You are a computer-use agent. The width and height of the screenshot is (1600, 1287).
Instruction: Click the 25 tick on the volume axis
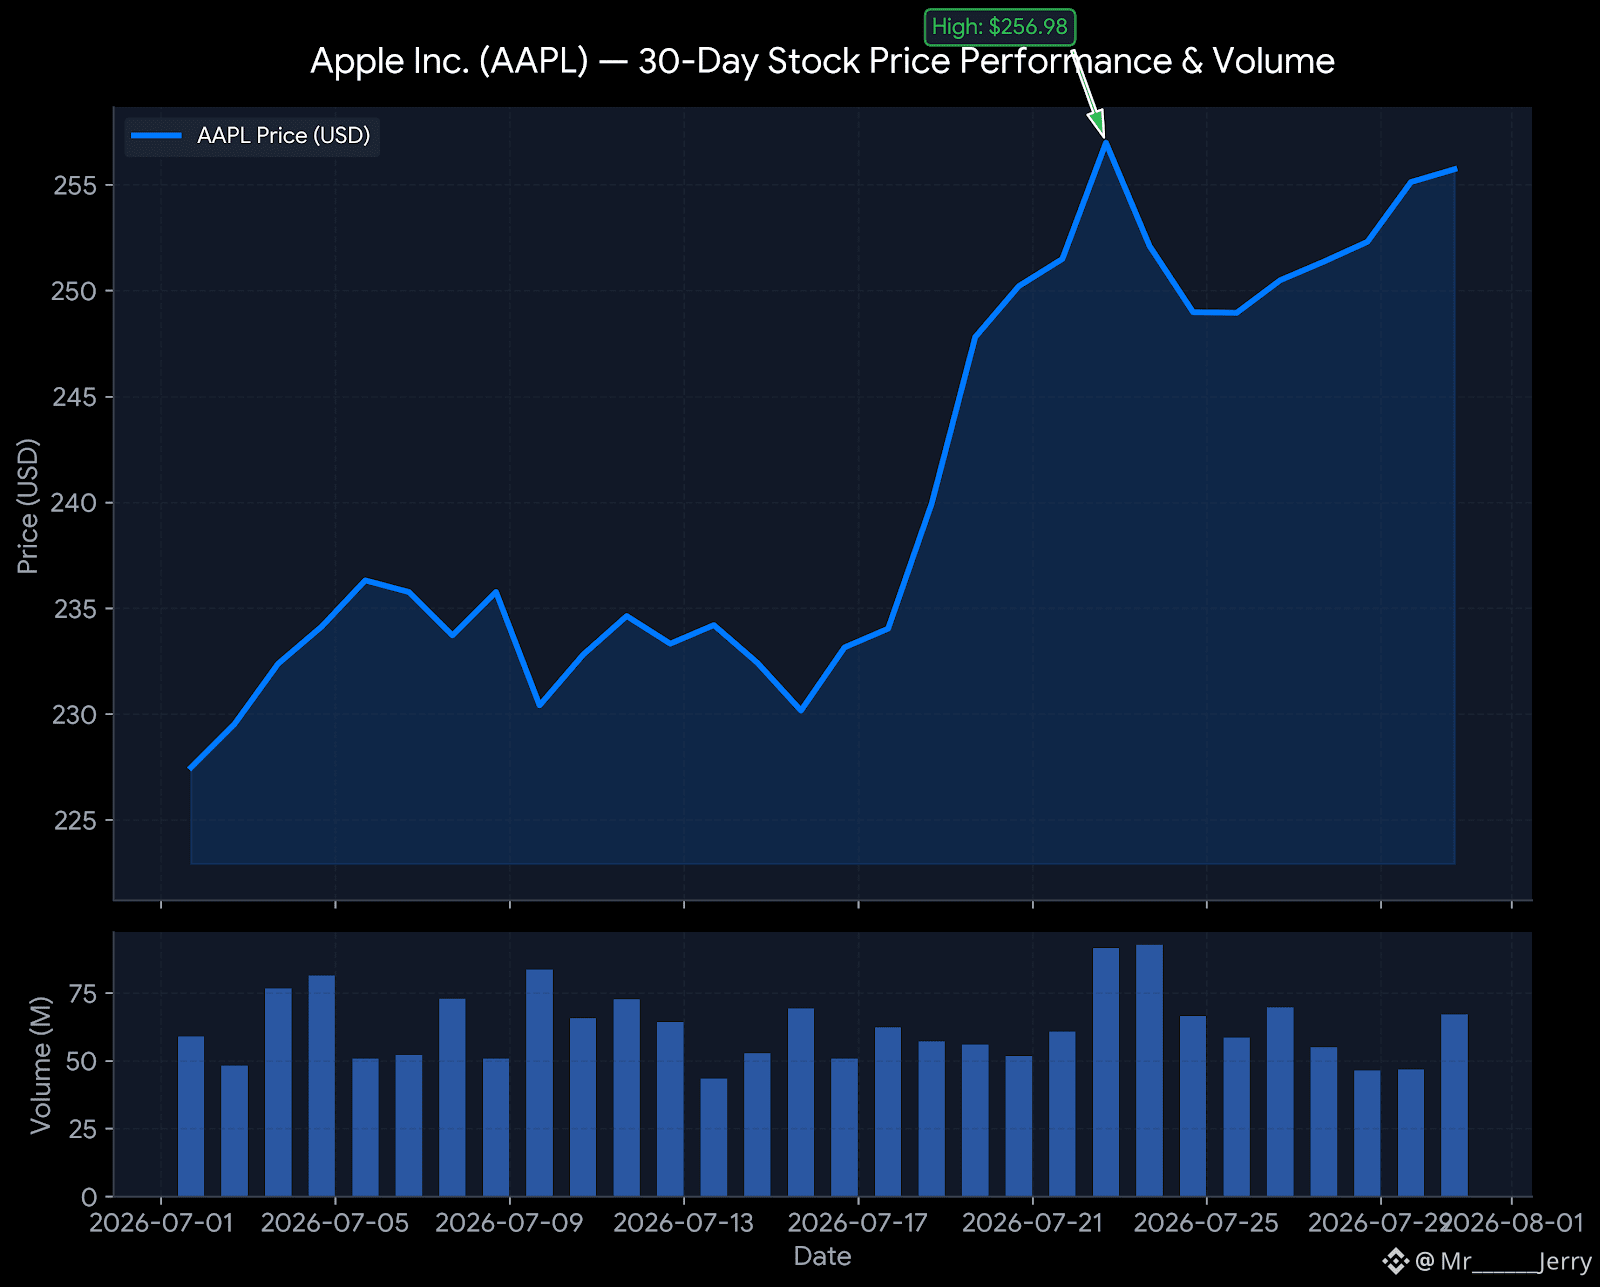point(83,1129)
